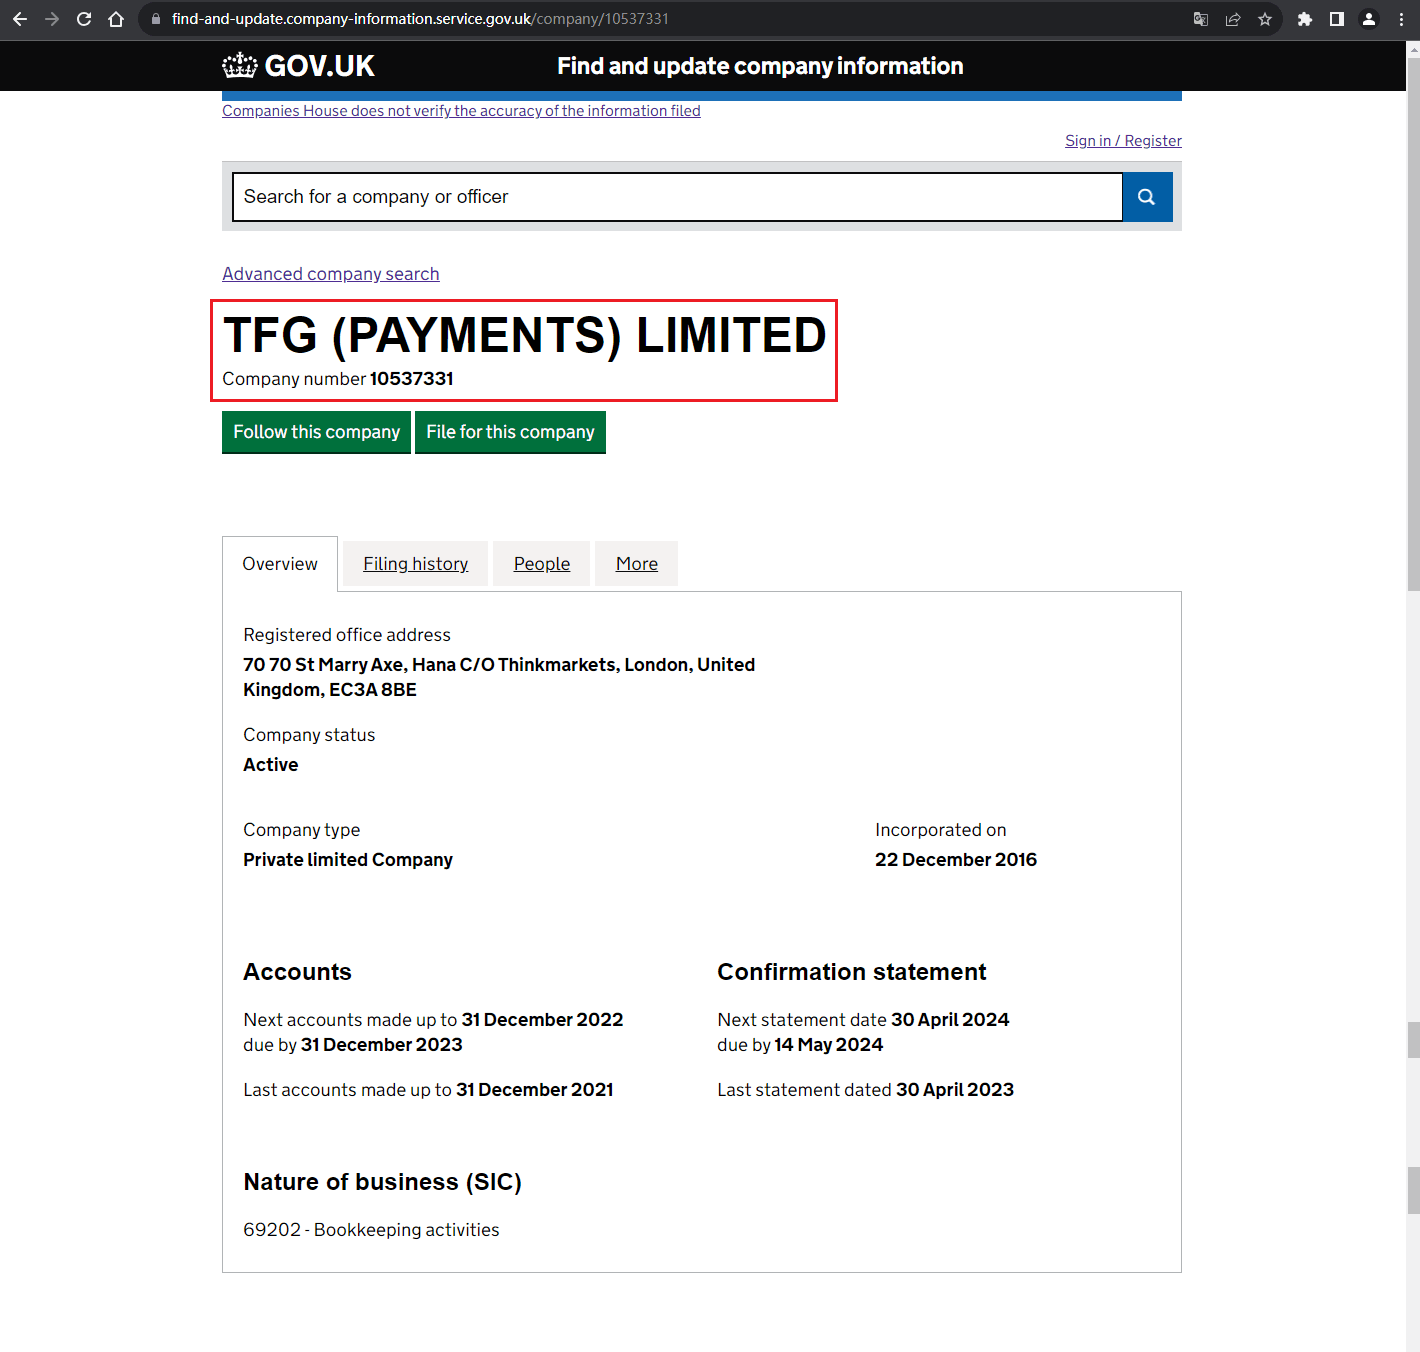Click Sign in / Register

[x=1123, y=141]
